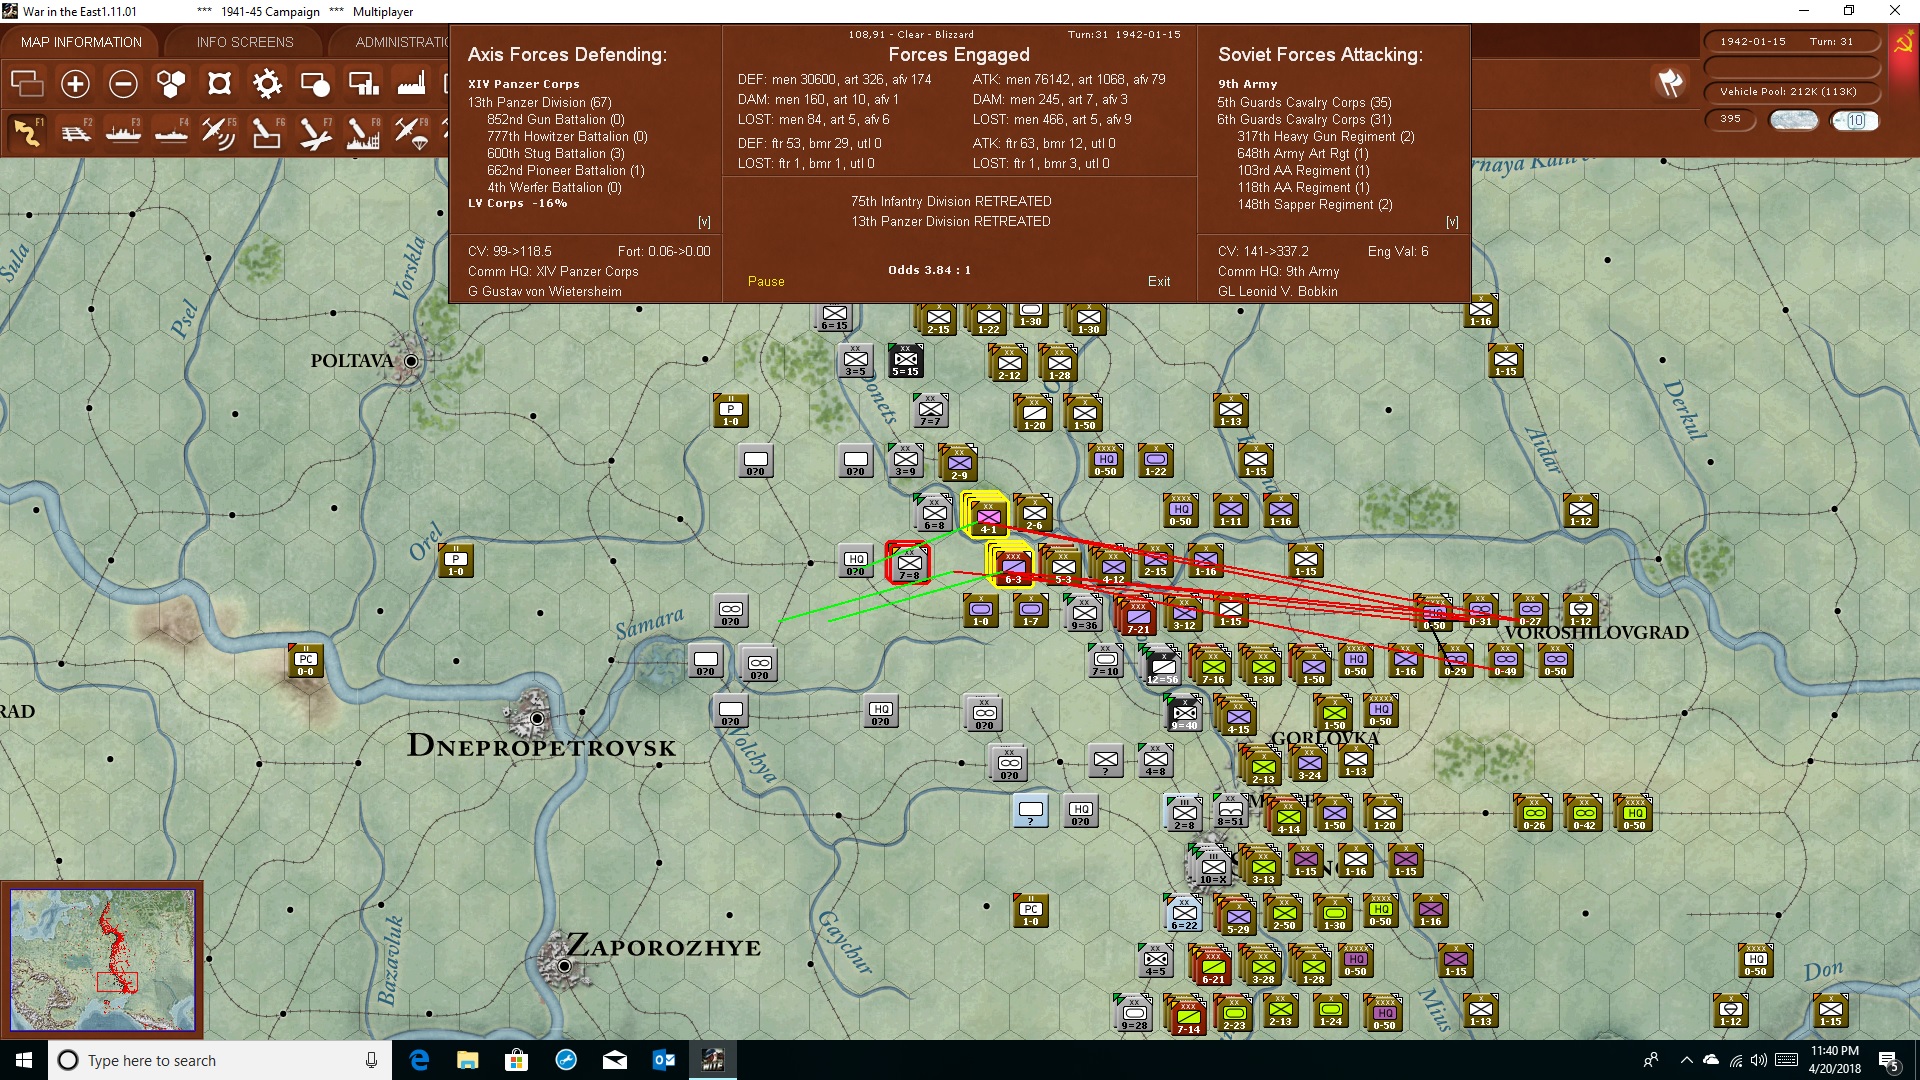
Task: Expand the Axis forces list [v] arrow
Action: pyautogui.click(x=704, y=222)
